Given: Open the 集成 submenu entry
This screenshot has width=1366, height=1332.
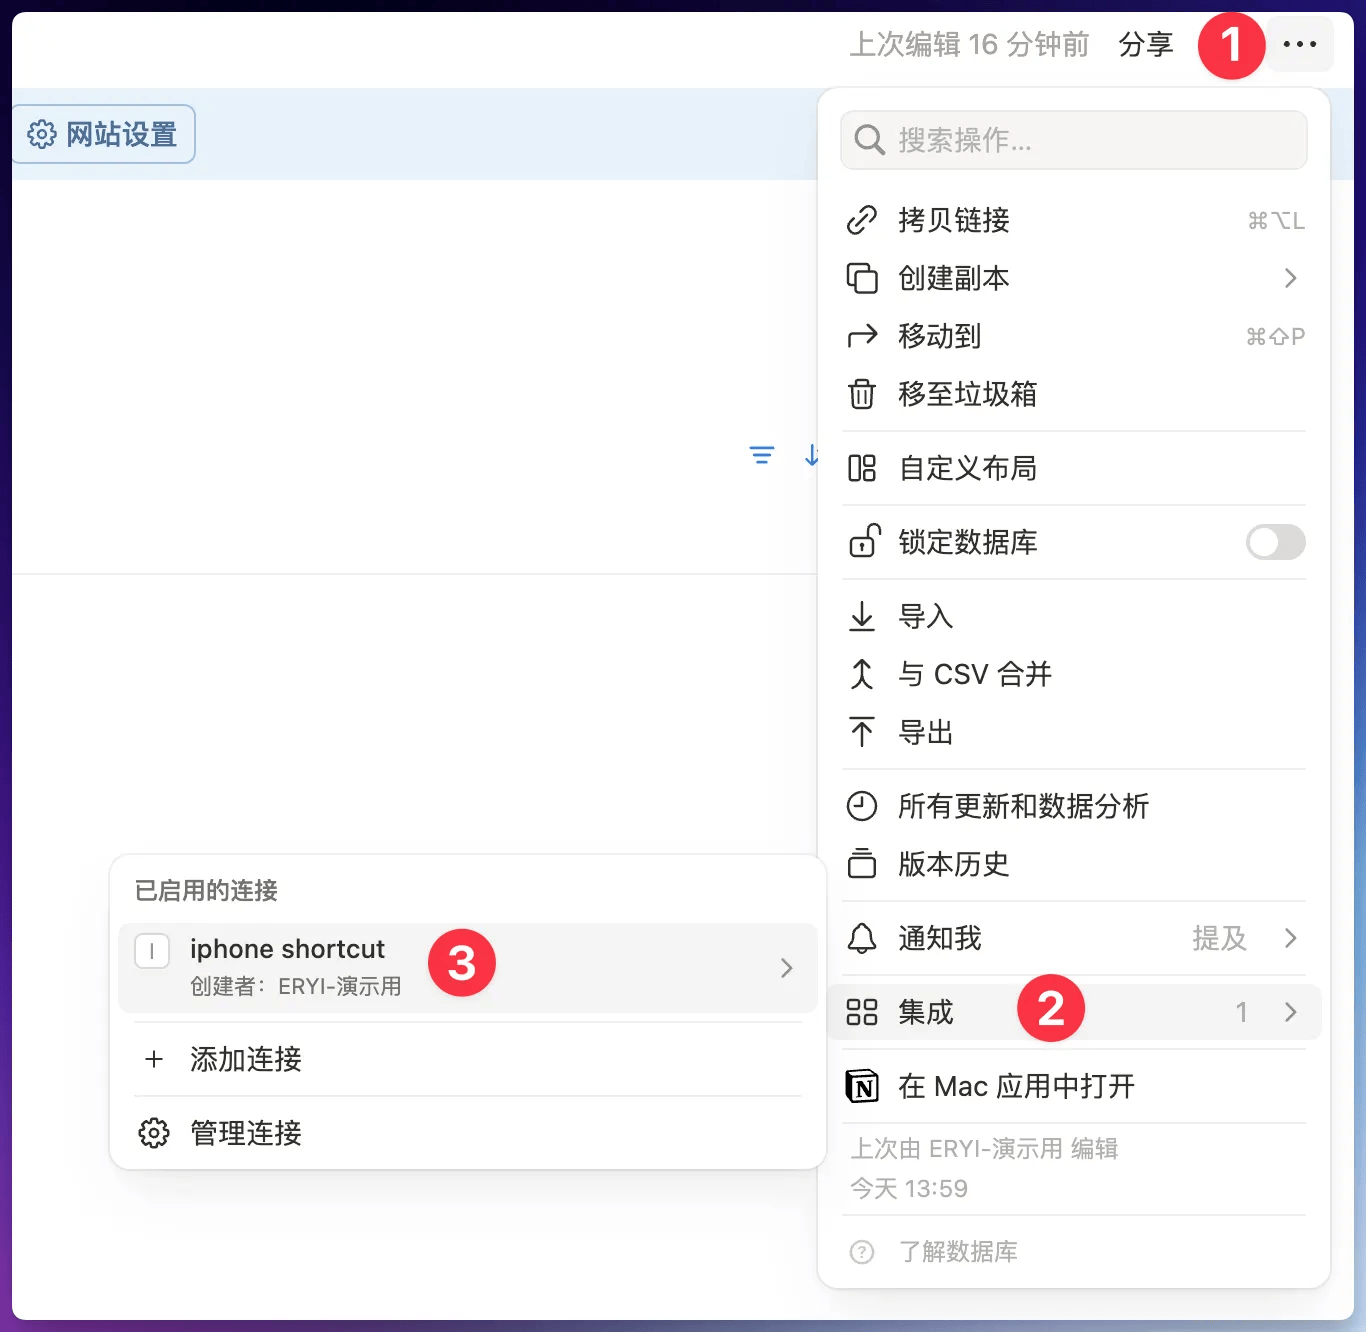Looking at the screenshot, I should tap(925, 1012).
